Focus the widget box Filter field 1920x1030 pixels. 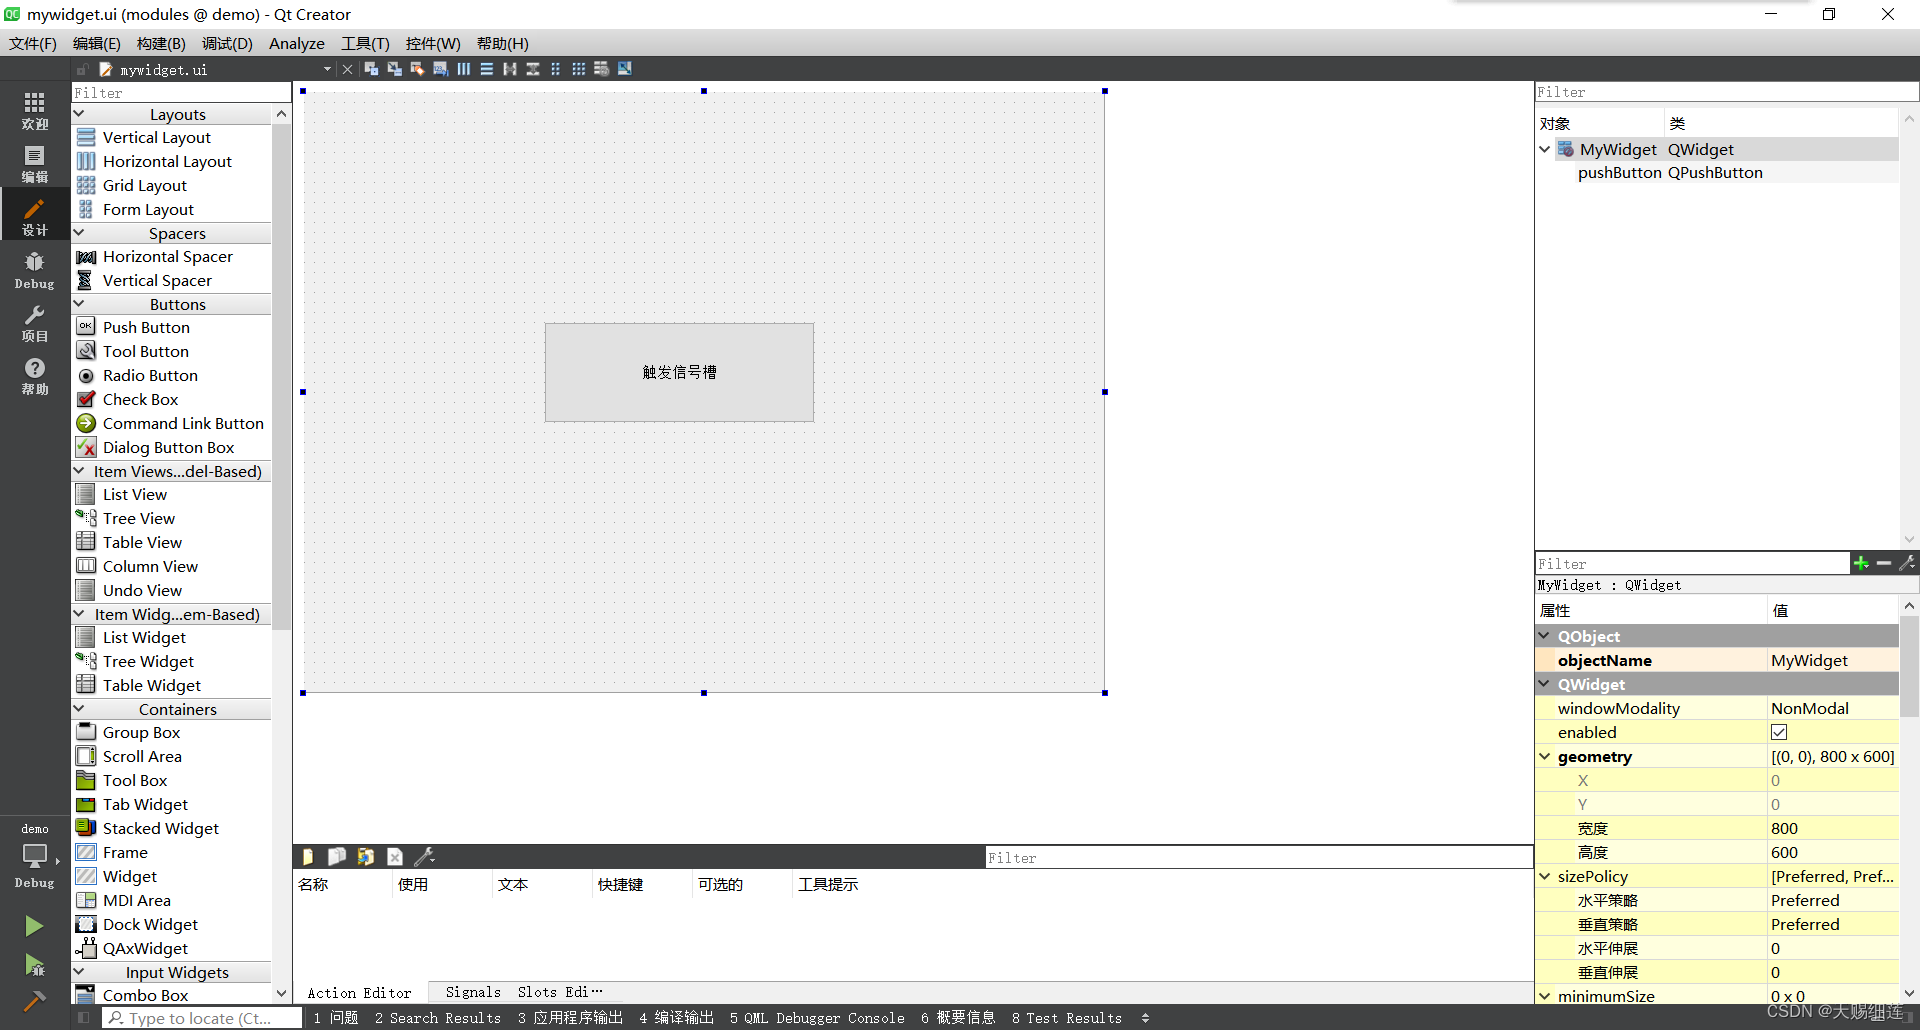(x=181, y=92)
